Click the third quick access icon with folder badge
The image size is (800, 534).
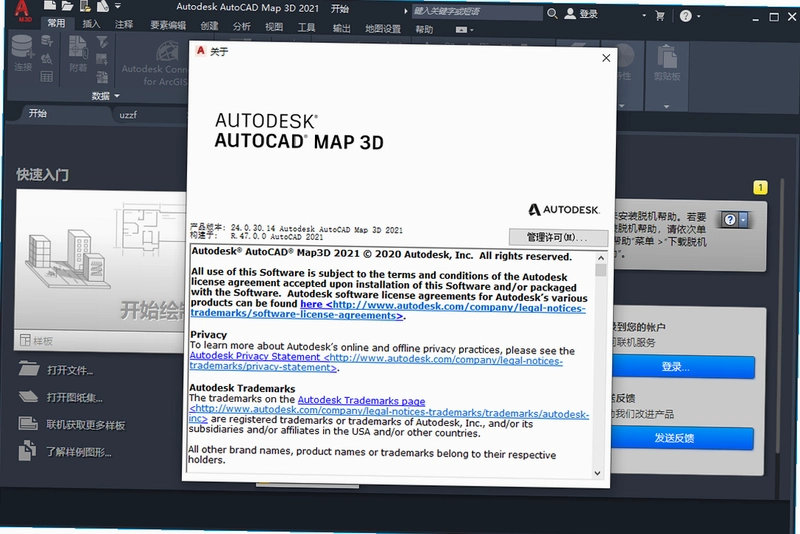click(x=85, y=6)
